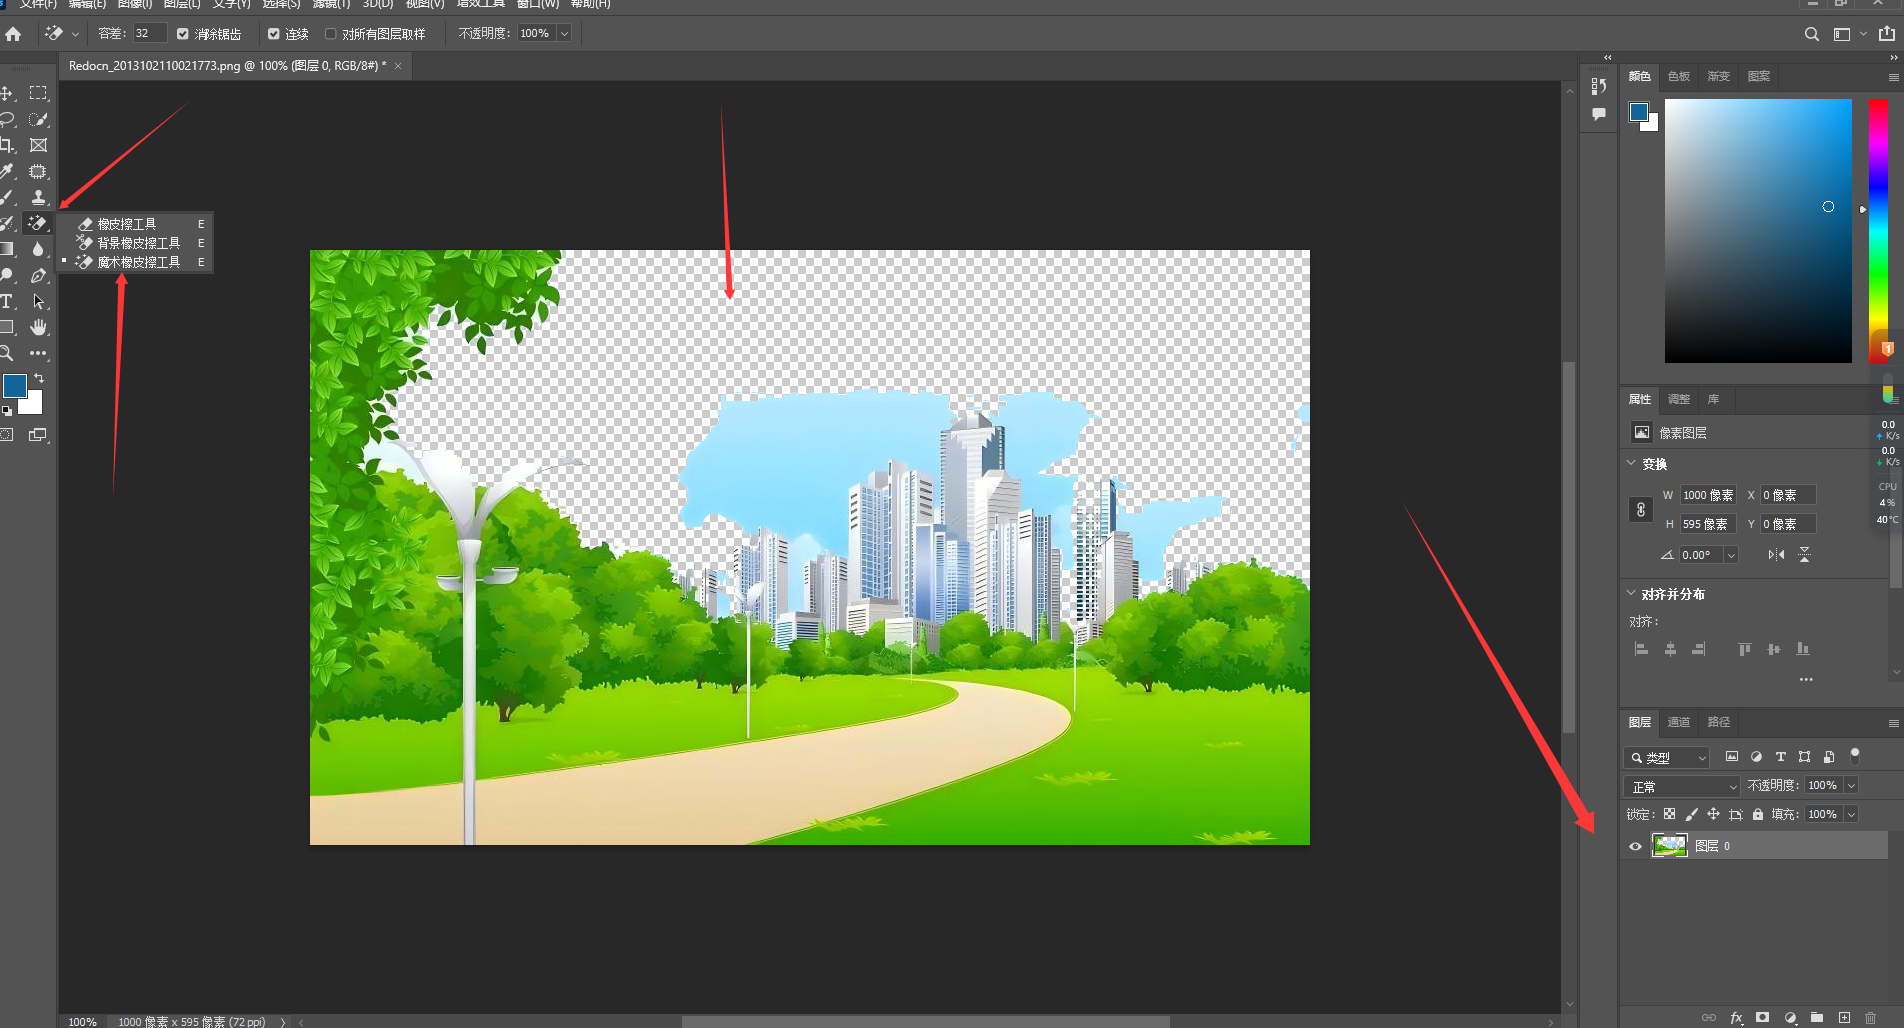Align top edges icon

[1744, 649]
